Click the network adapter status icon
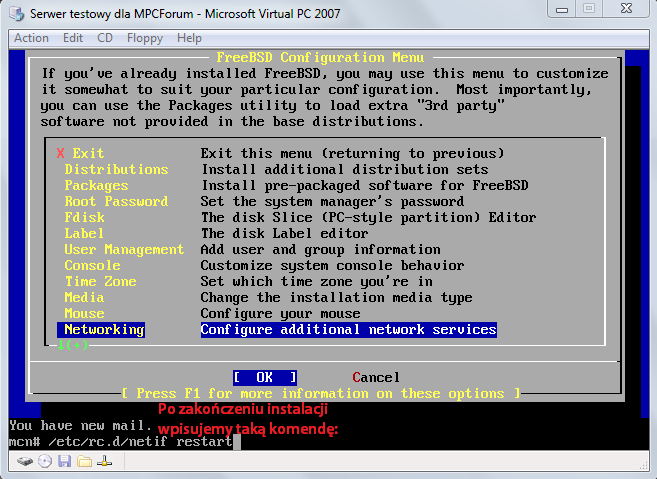The image size is (657, 479). pos(104,461)
